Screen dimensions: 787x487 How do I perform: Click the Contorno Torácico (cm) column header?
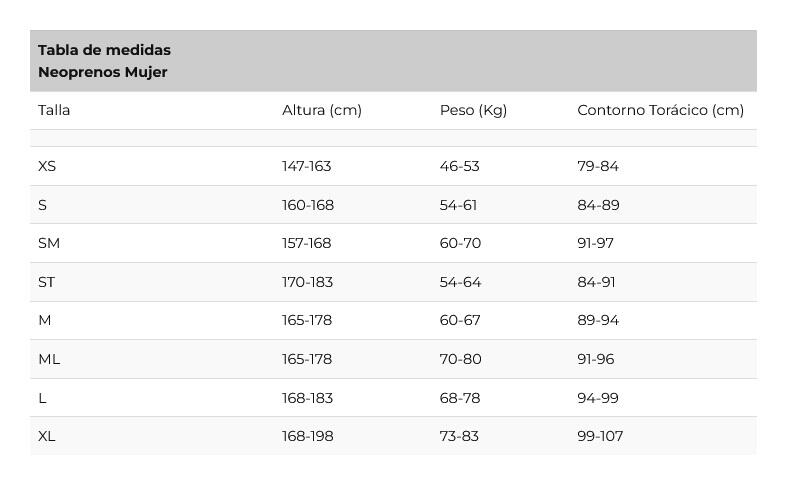(x=661, y=110)
